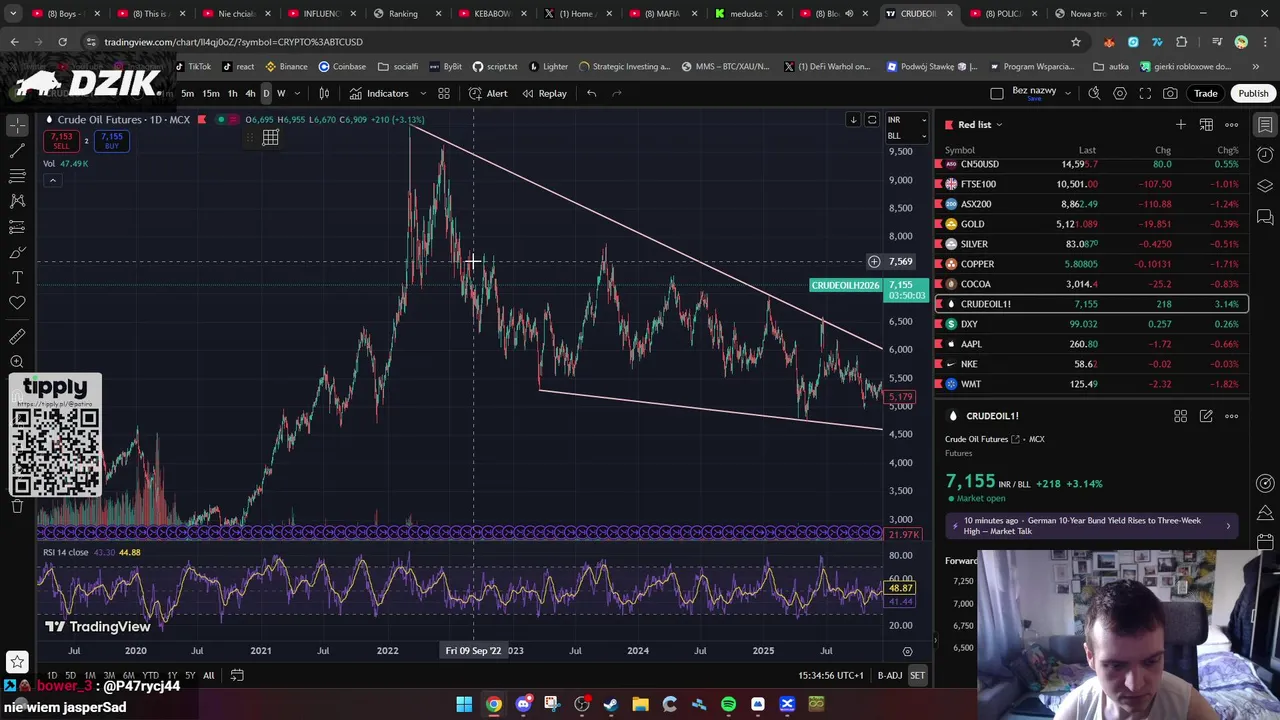
Task: Edit symbol note pencil icon
Action: point(1206,416)
